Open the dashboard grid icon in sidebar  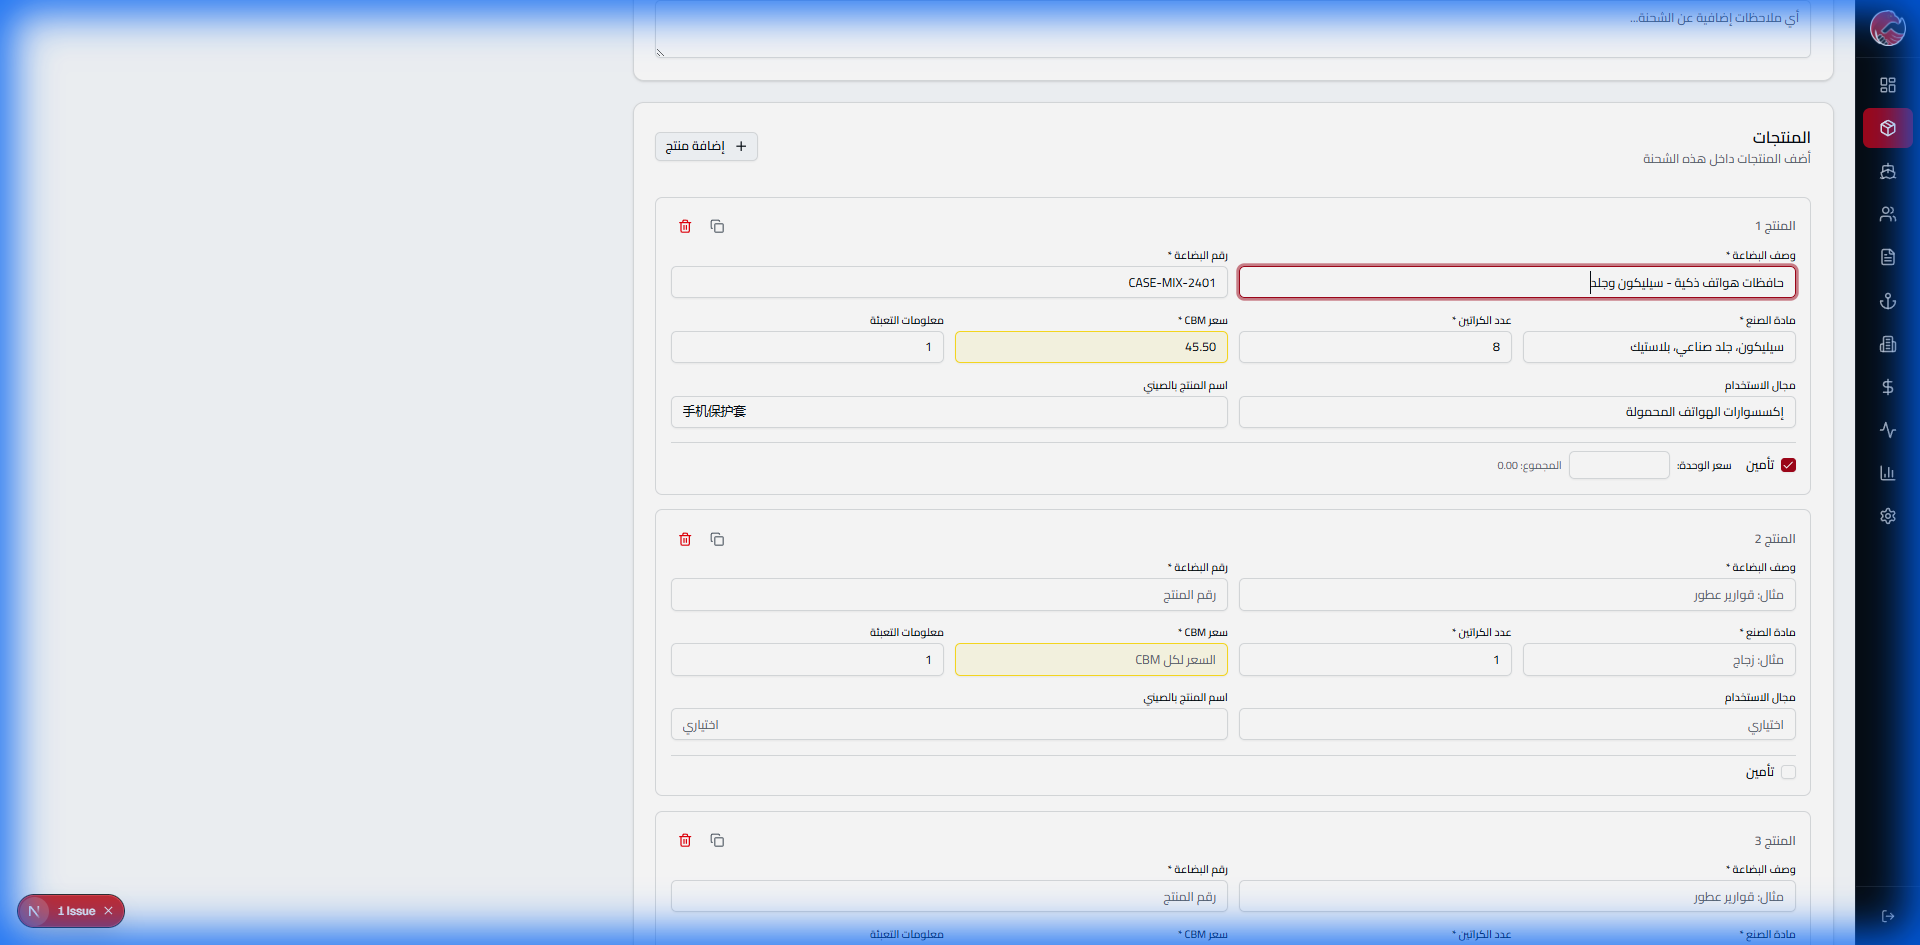tap(1887, 85)
